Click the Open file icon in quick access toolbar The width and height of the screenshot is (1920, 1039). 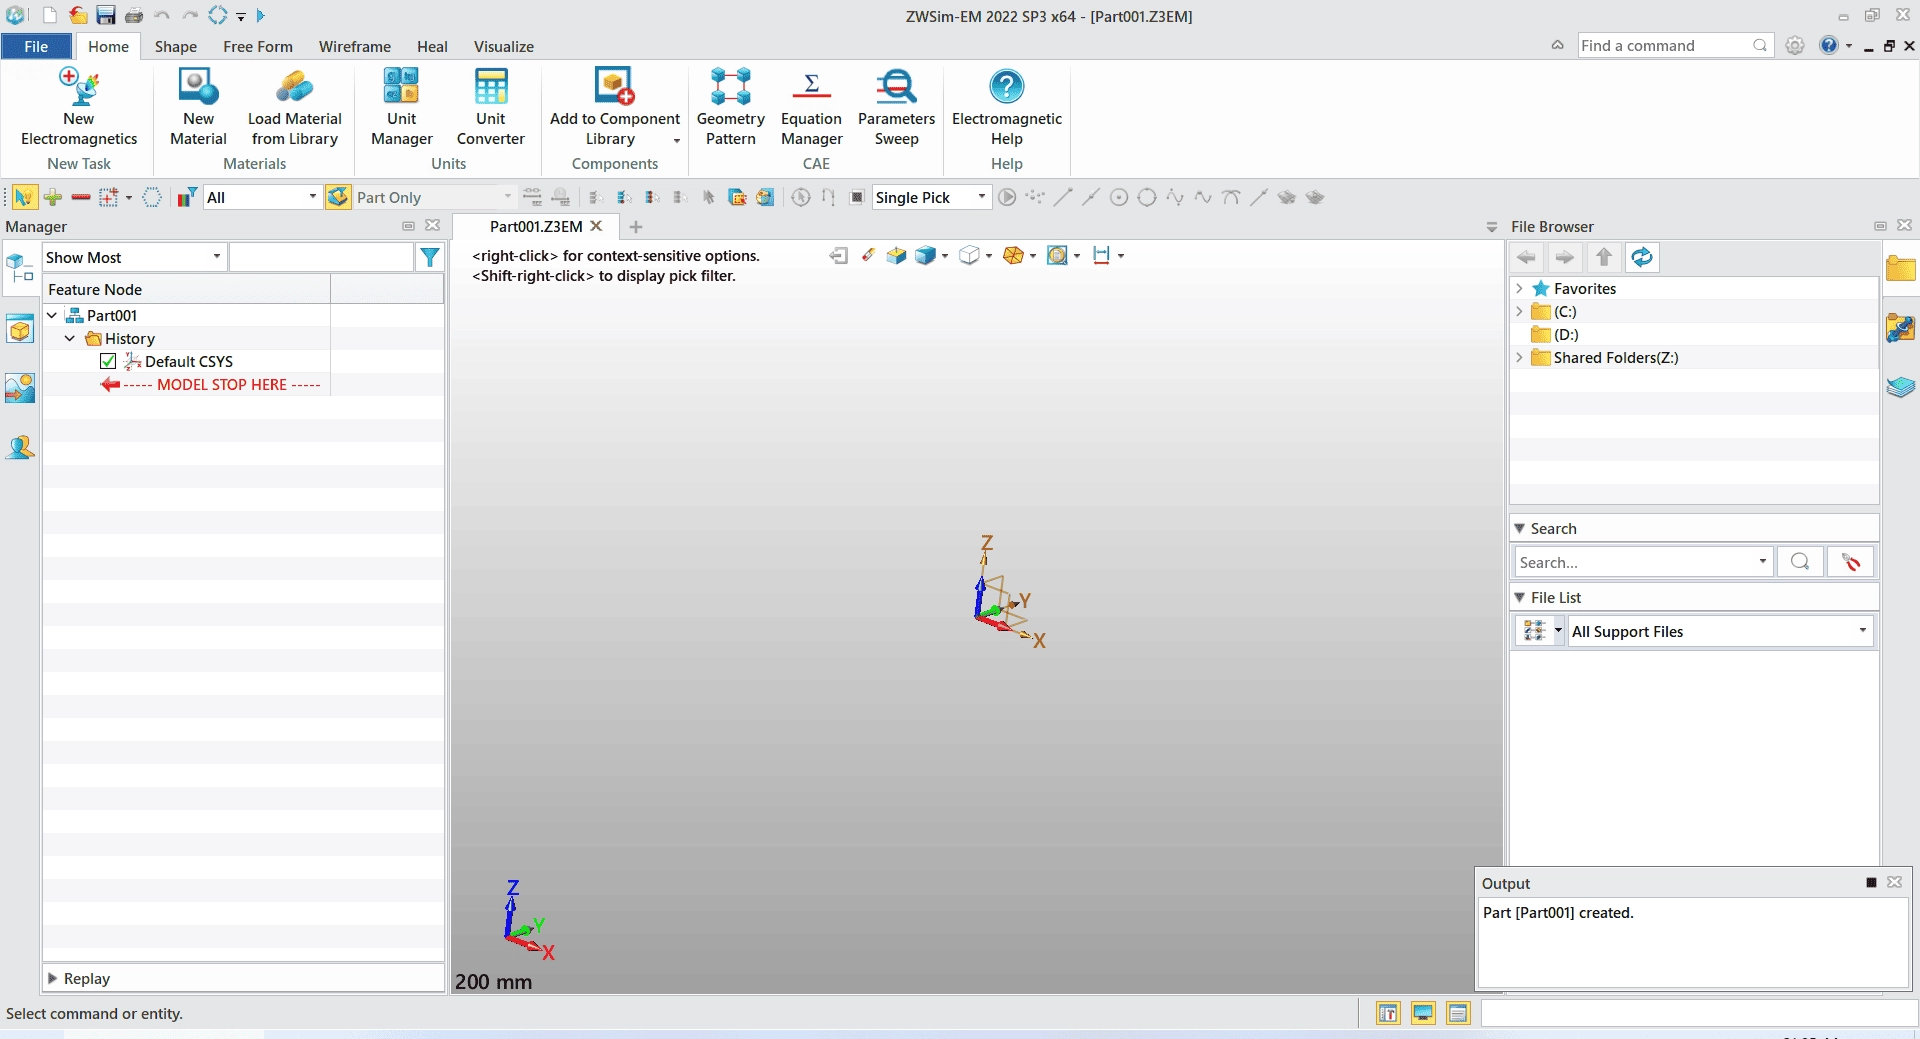click(x=78, y=16)
